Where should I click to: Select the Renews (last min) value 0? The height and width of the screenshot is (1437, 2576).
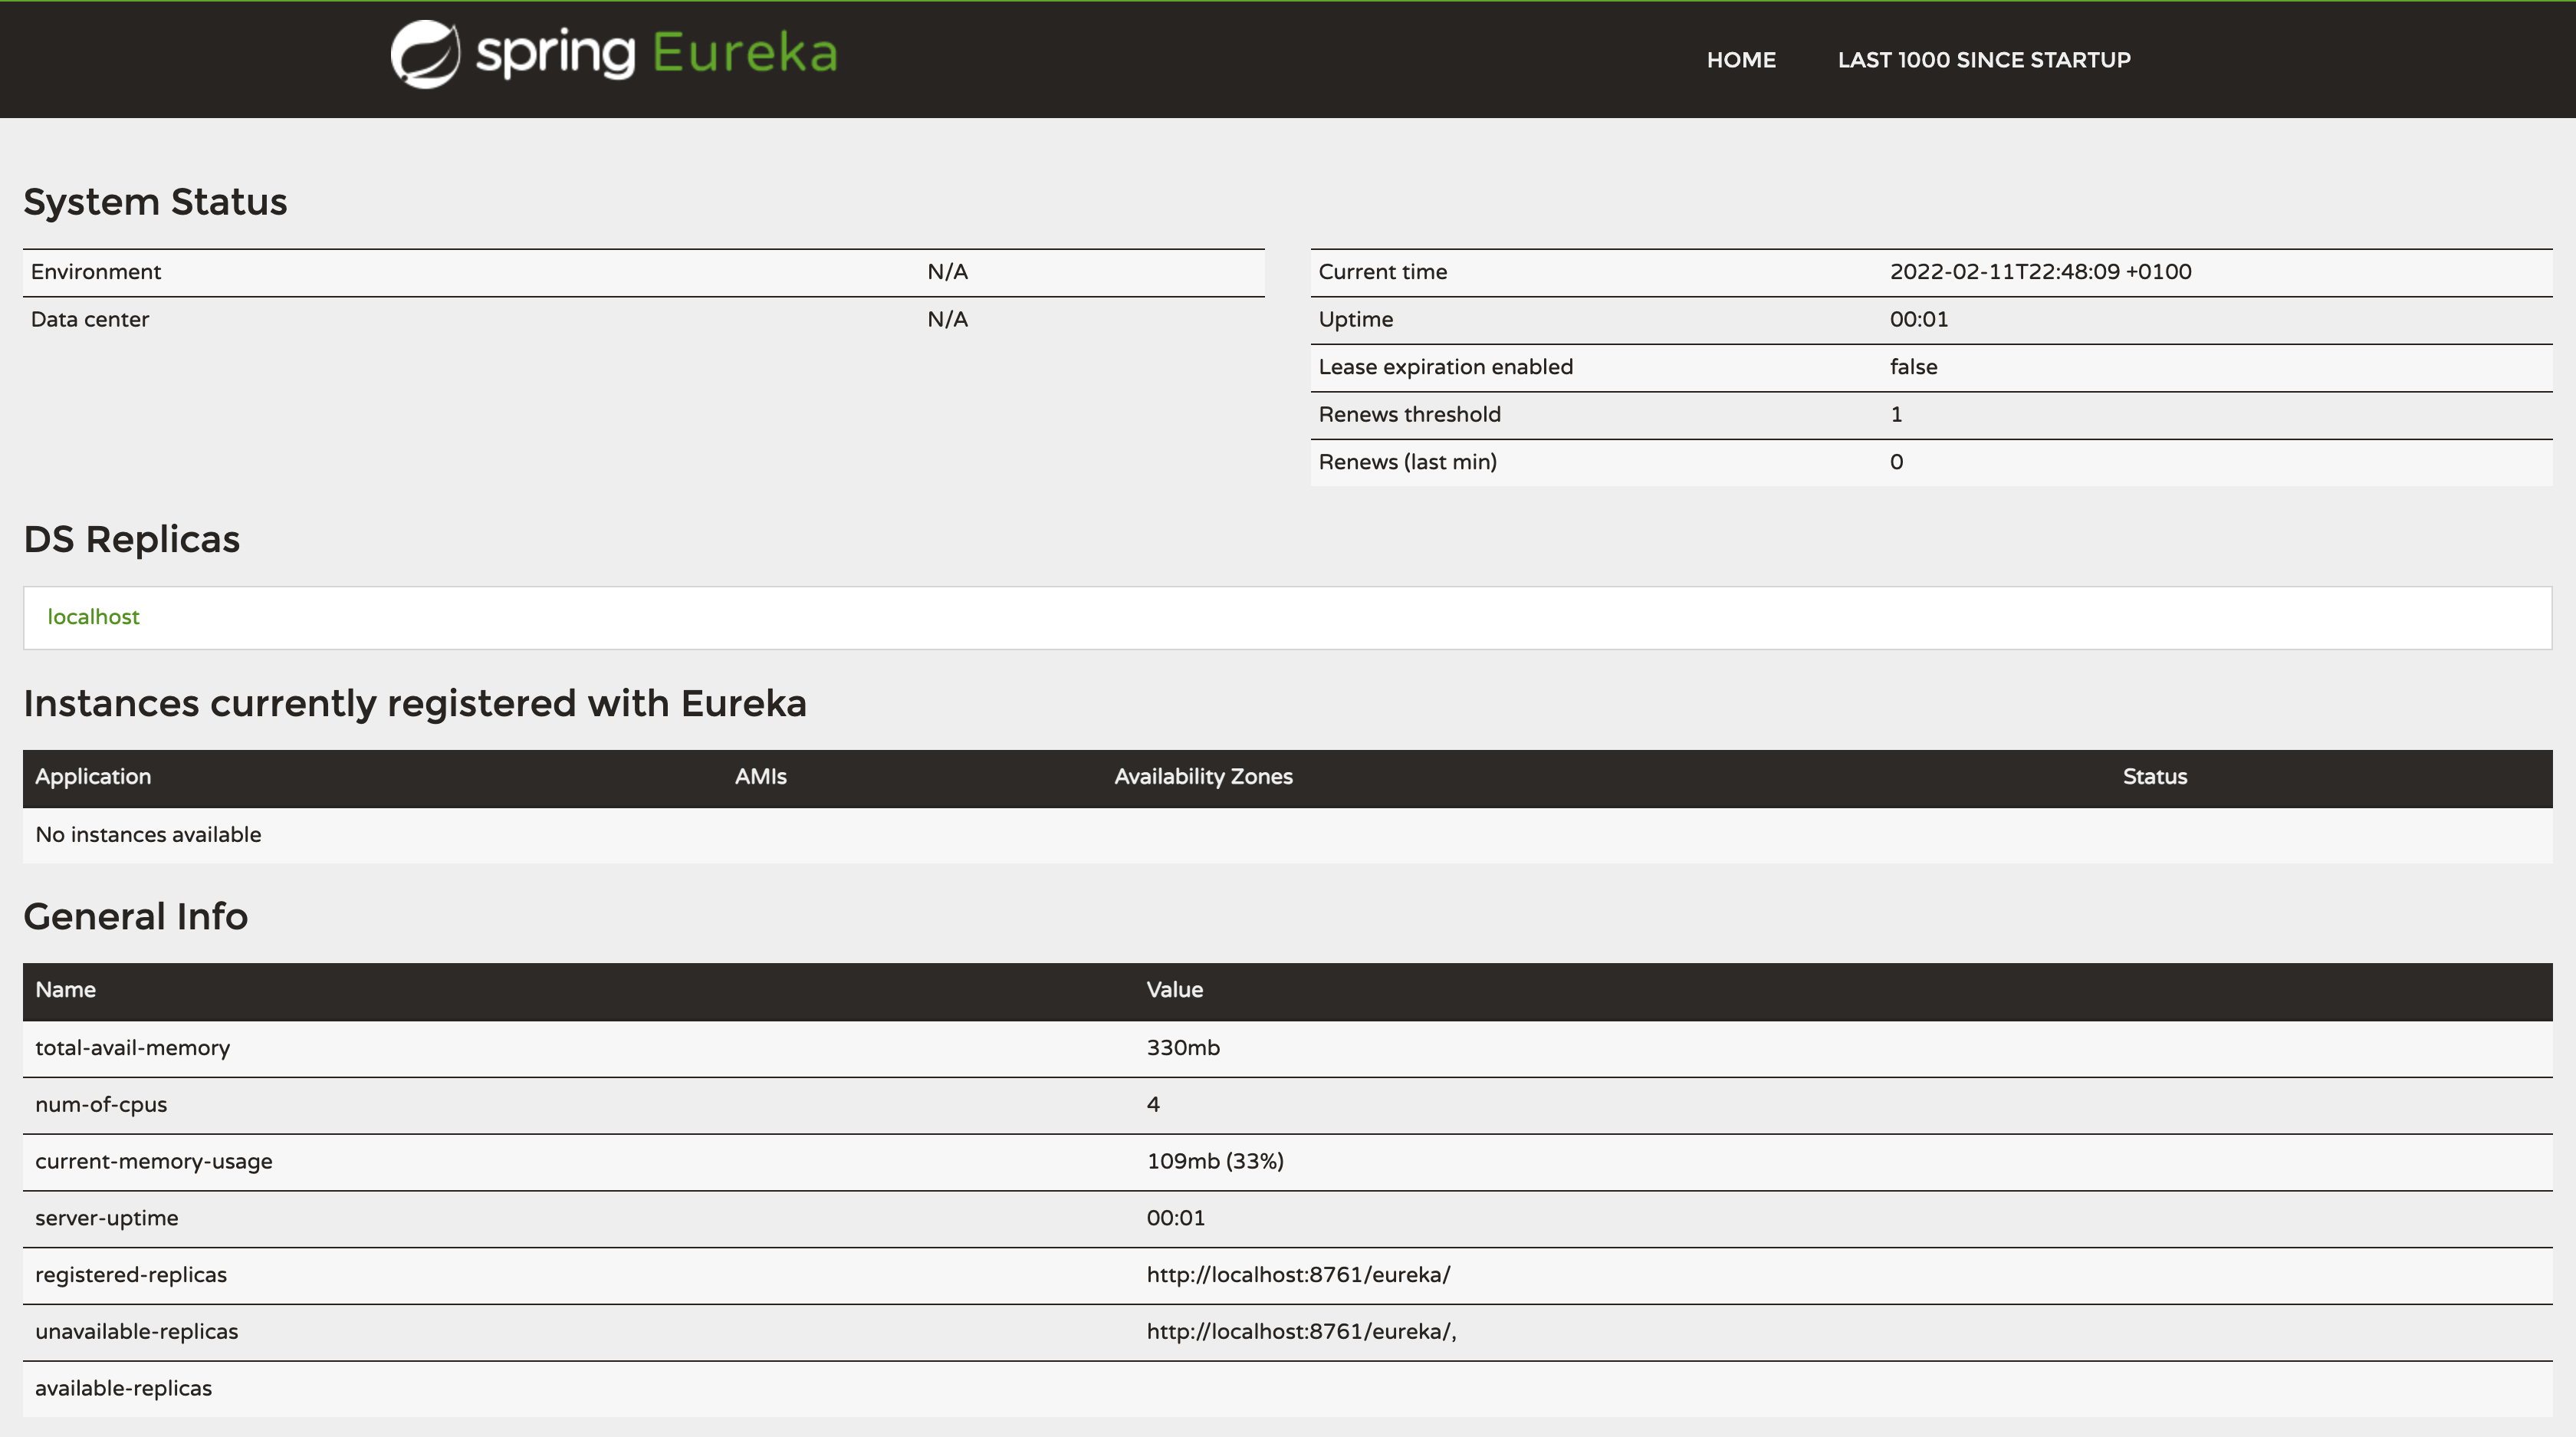coord(1896,462)
